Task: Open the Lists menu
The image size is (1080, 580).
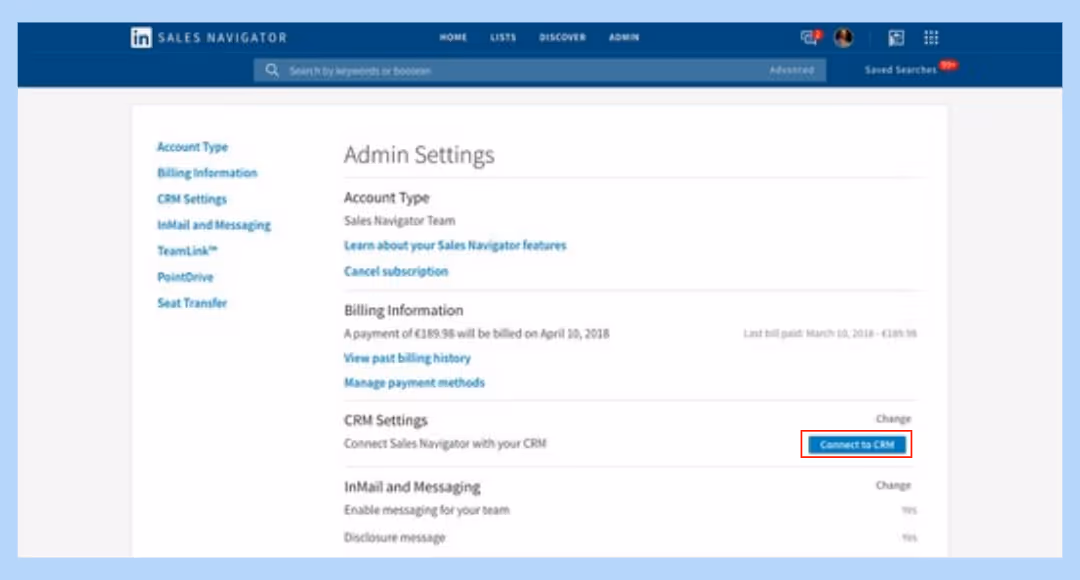Action: coord(503,37)
